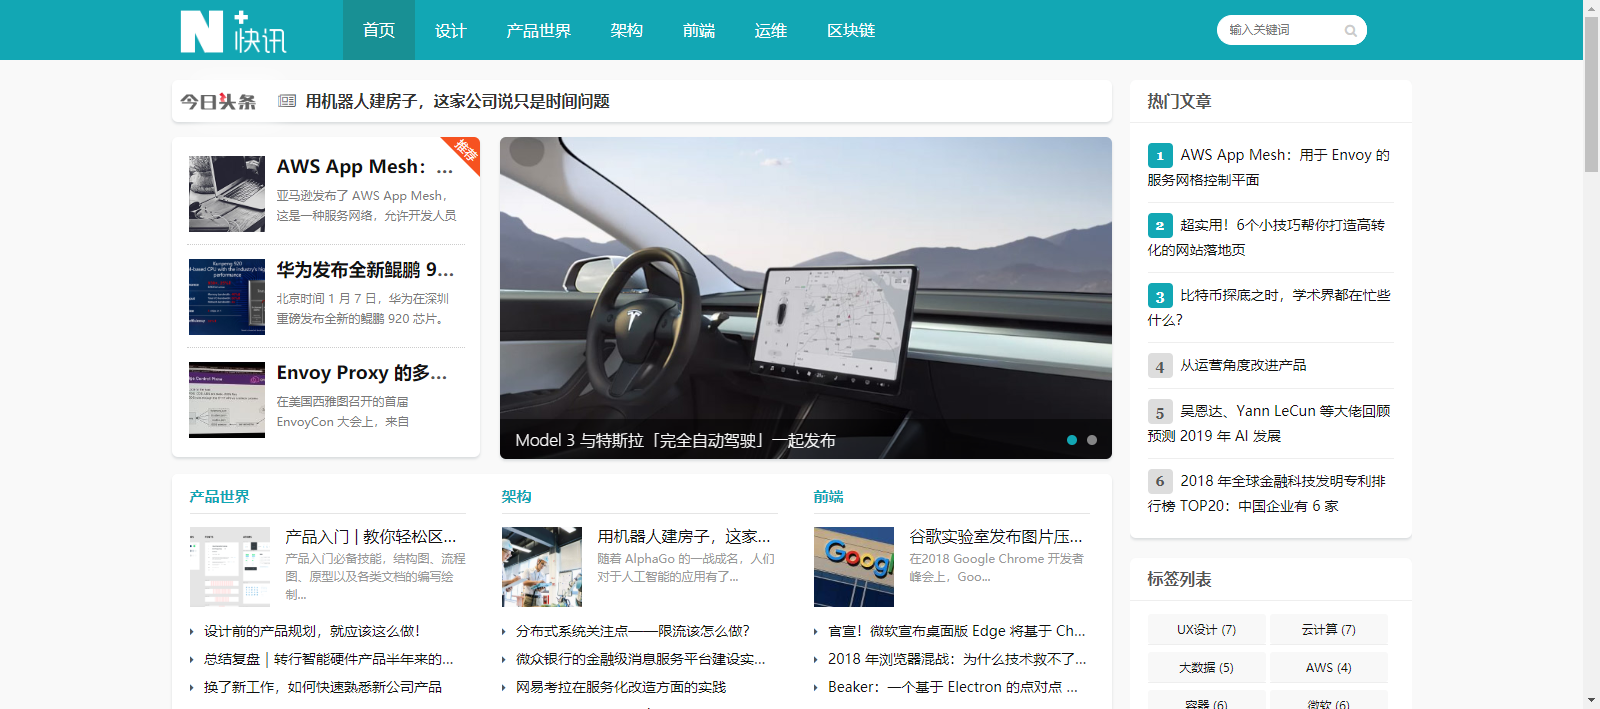
Task: Click the rank 4 badge in hot articles
Action: (1160, 366)
